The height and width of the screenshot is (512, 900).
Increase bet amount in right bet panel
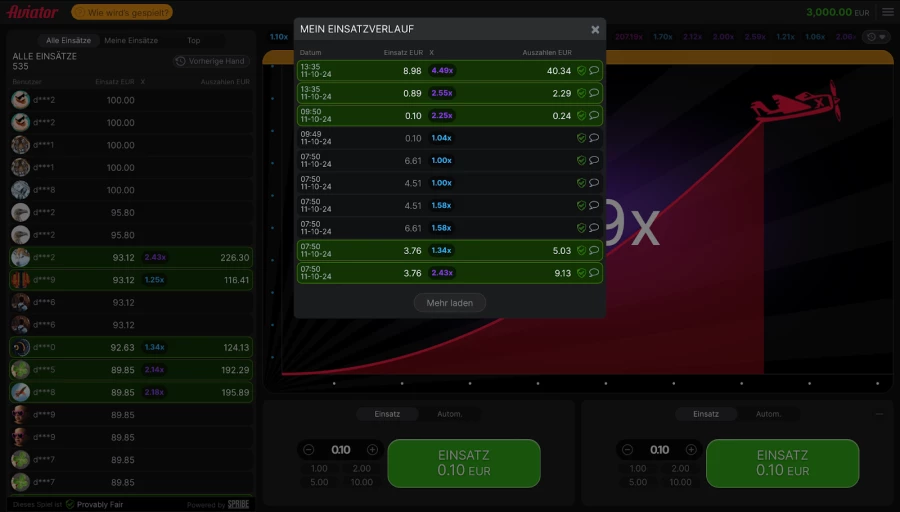(x=691, y=450)
